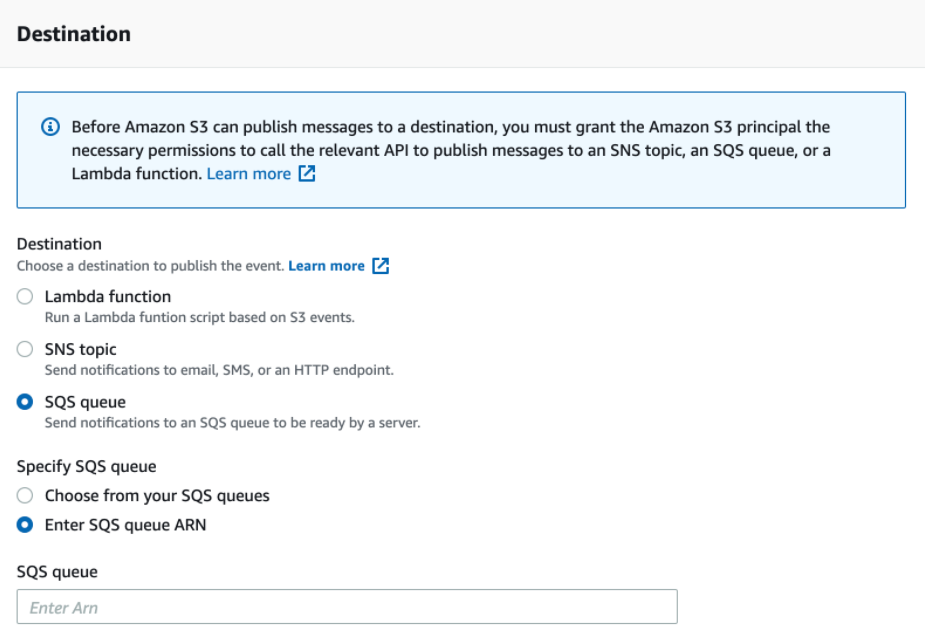The image size is (925, 632).
Task: Click the info icon in the blue banner
Action: [x=50, y=126]
